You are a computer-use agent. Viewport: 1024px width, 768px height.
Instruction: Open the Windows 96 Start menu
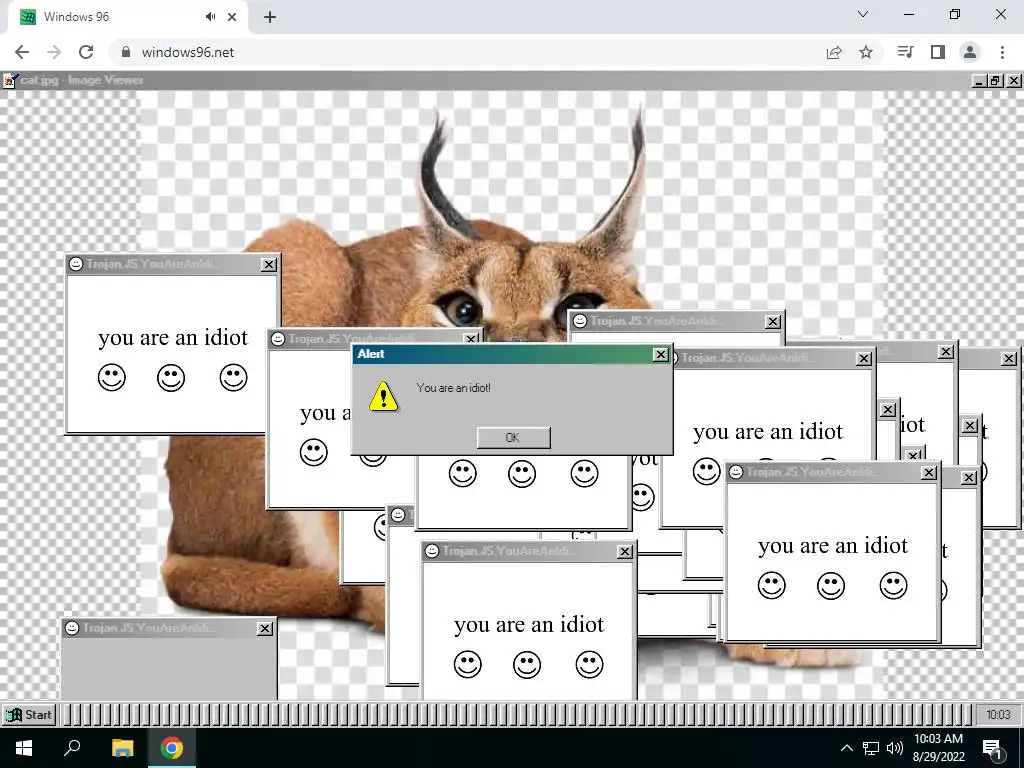29,714
